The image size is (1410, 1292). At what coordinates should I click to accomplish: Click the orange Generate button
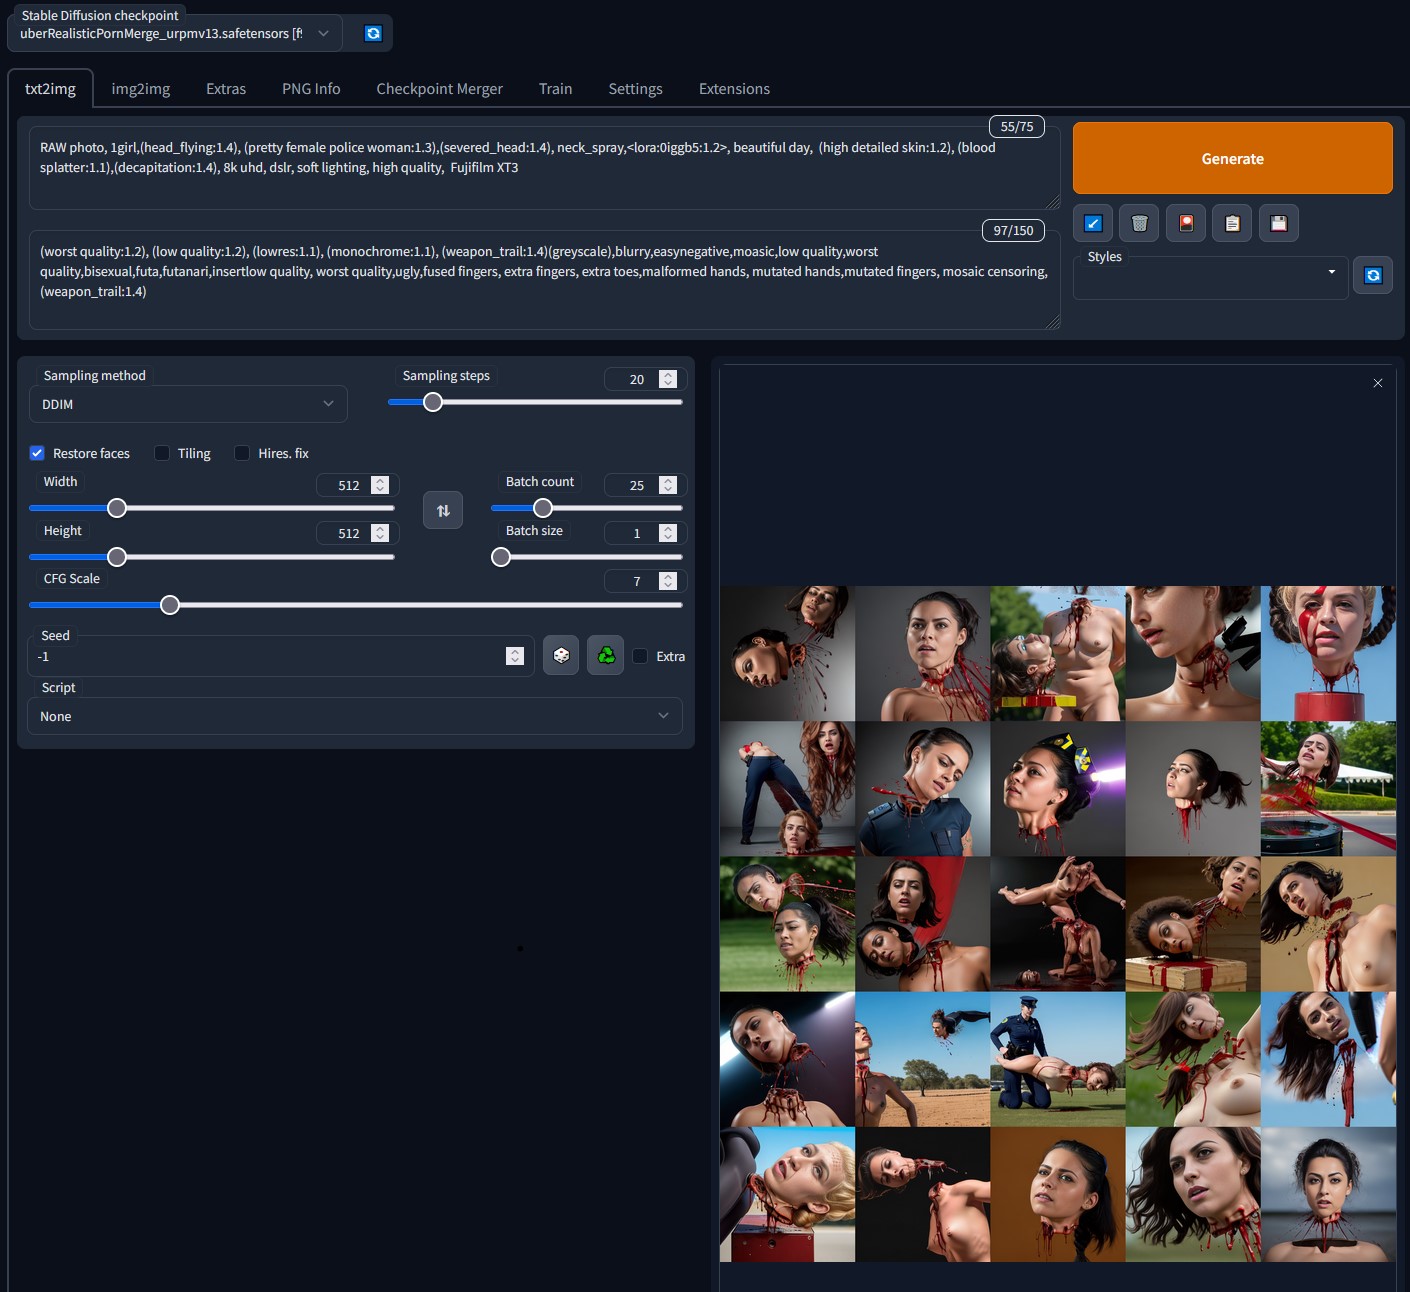1233,158
